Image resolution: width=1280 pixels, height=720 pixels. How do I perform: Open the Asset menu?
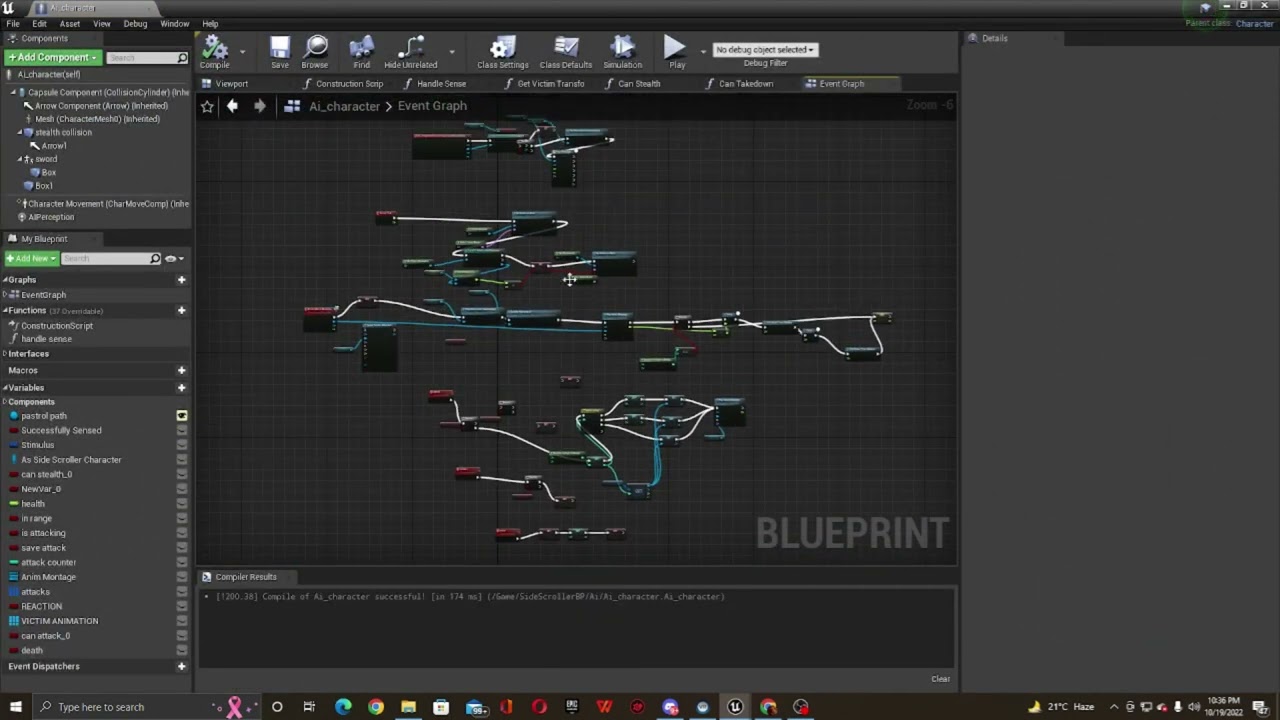pos(70,24)
